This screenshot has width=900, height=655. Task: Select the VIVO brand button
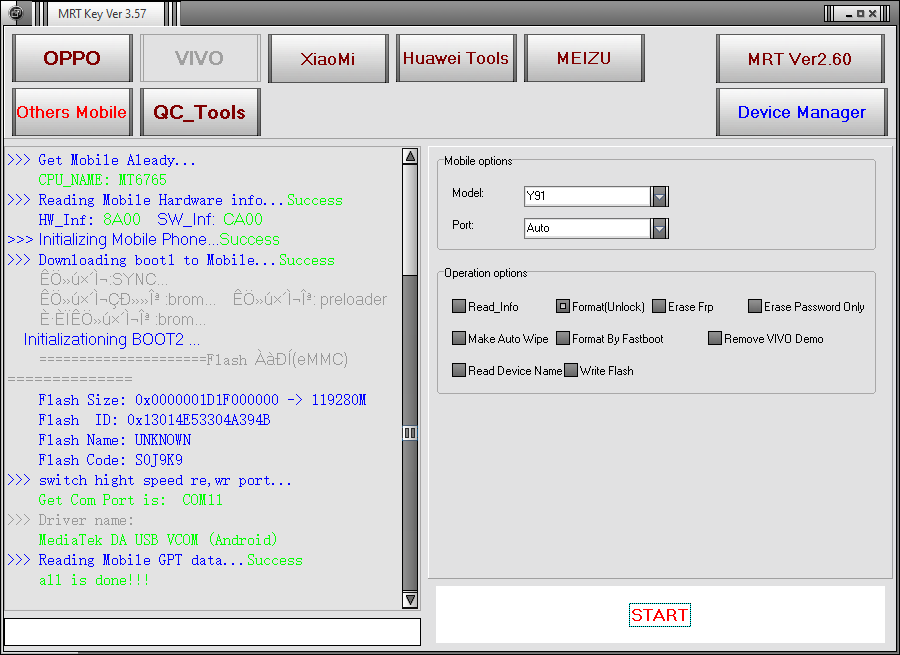[x=200, y=58]
